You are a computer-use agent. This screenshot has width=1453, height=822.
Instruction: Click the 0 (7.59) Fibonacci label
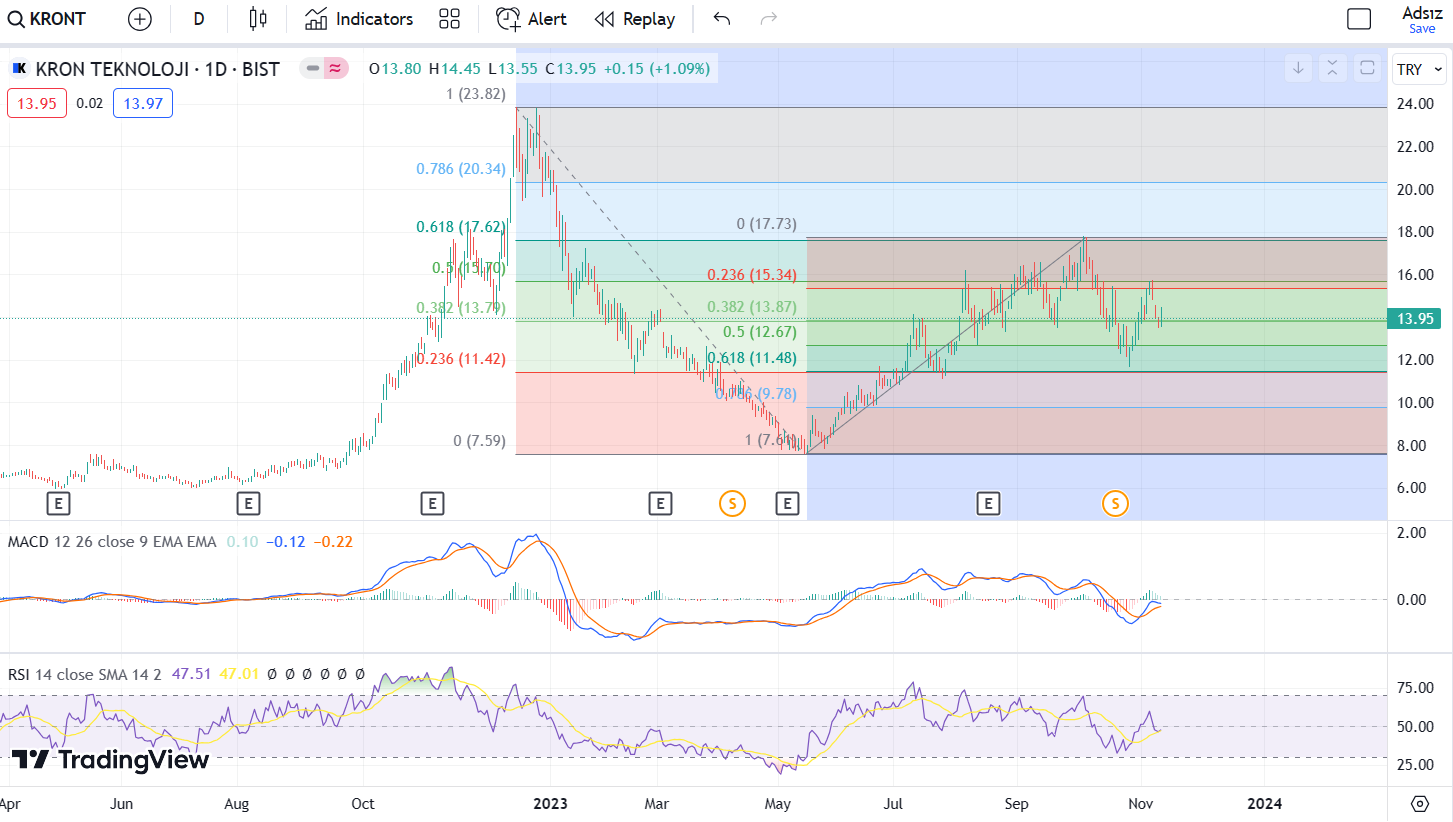point(479,441)
